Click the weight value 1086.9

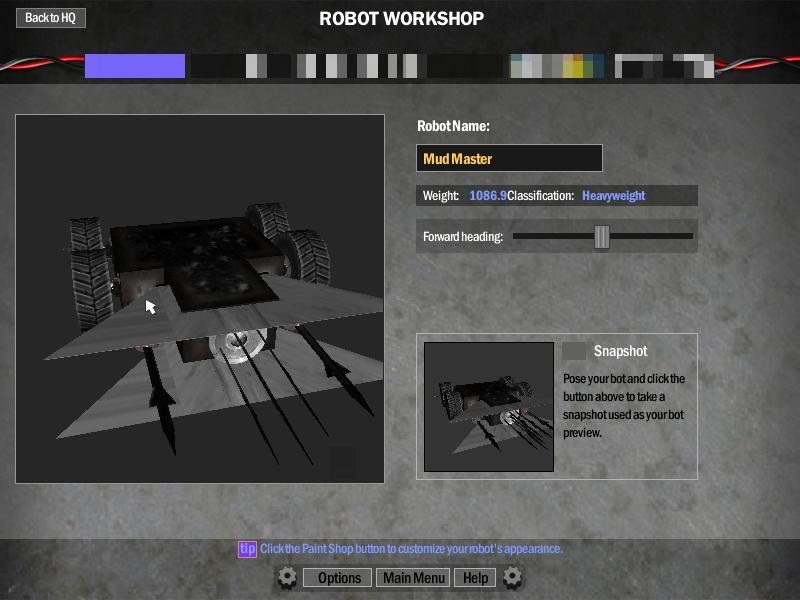(x=488, y=195)
